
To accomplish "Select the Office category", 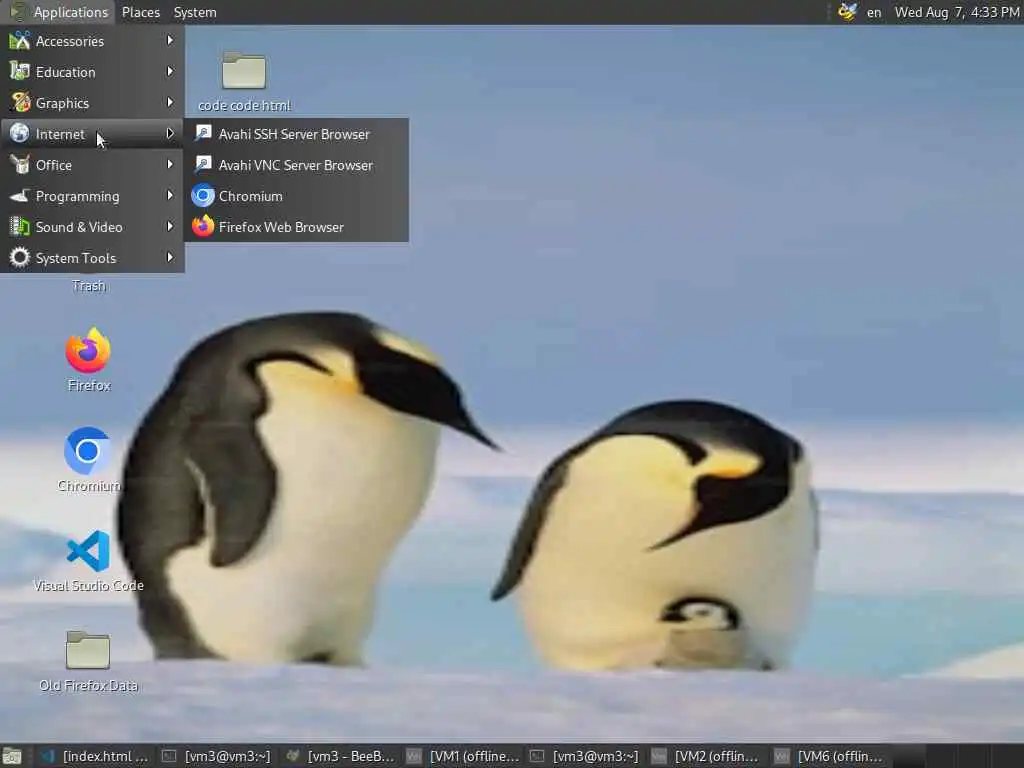I will pos(92,165).
